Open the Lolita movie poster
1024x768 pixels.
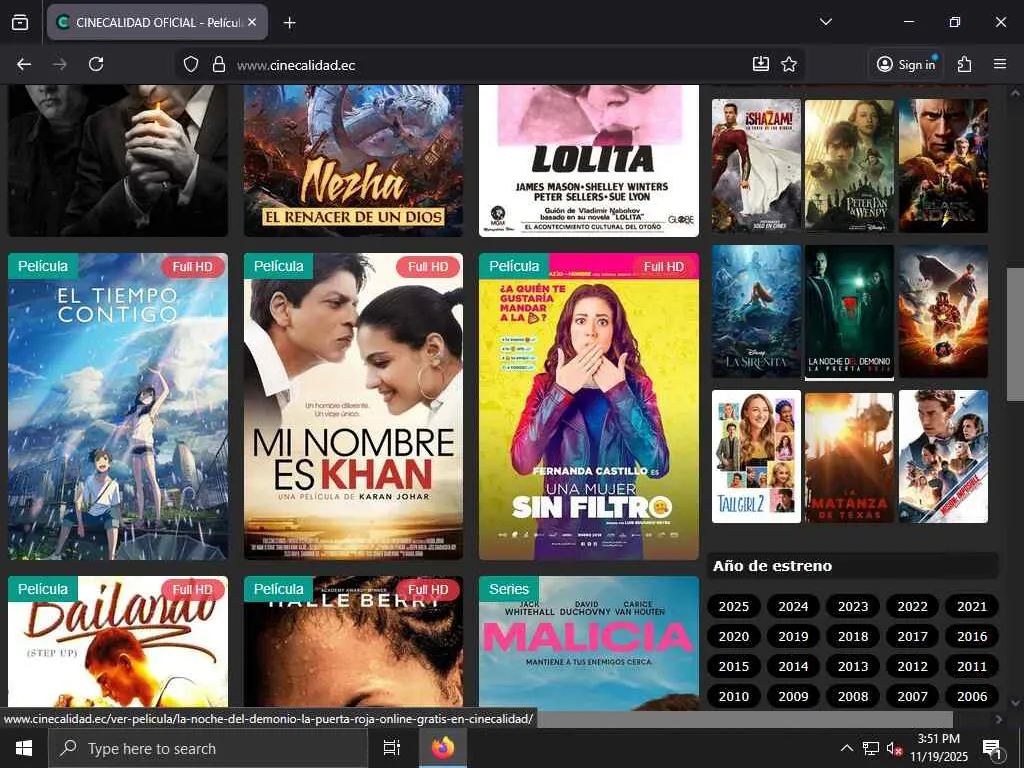(589, 160)
